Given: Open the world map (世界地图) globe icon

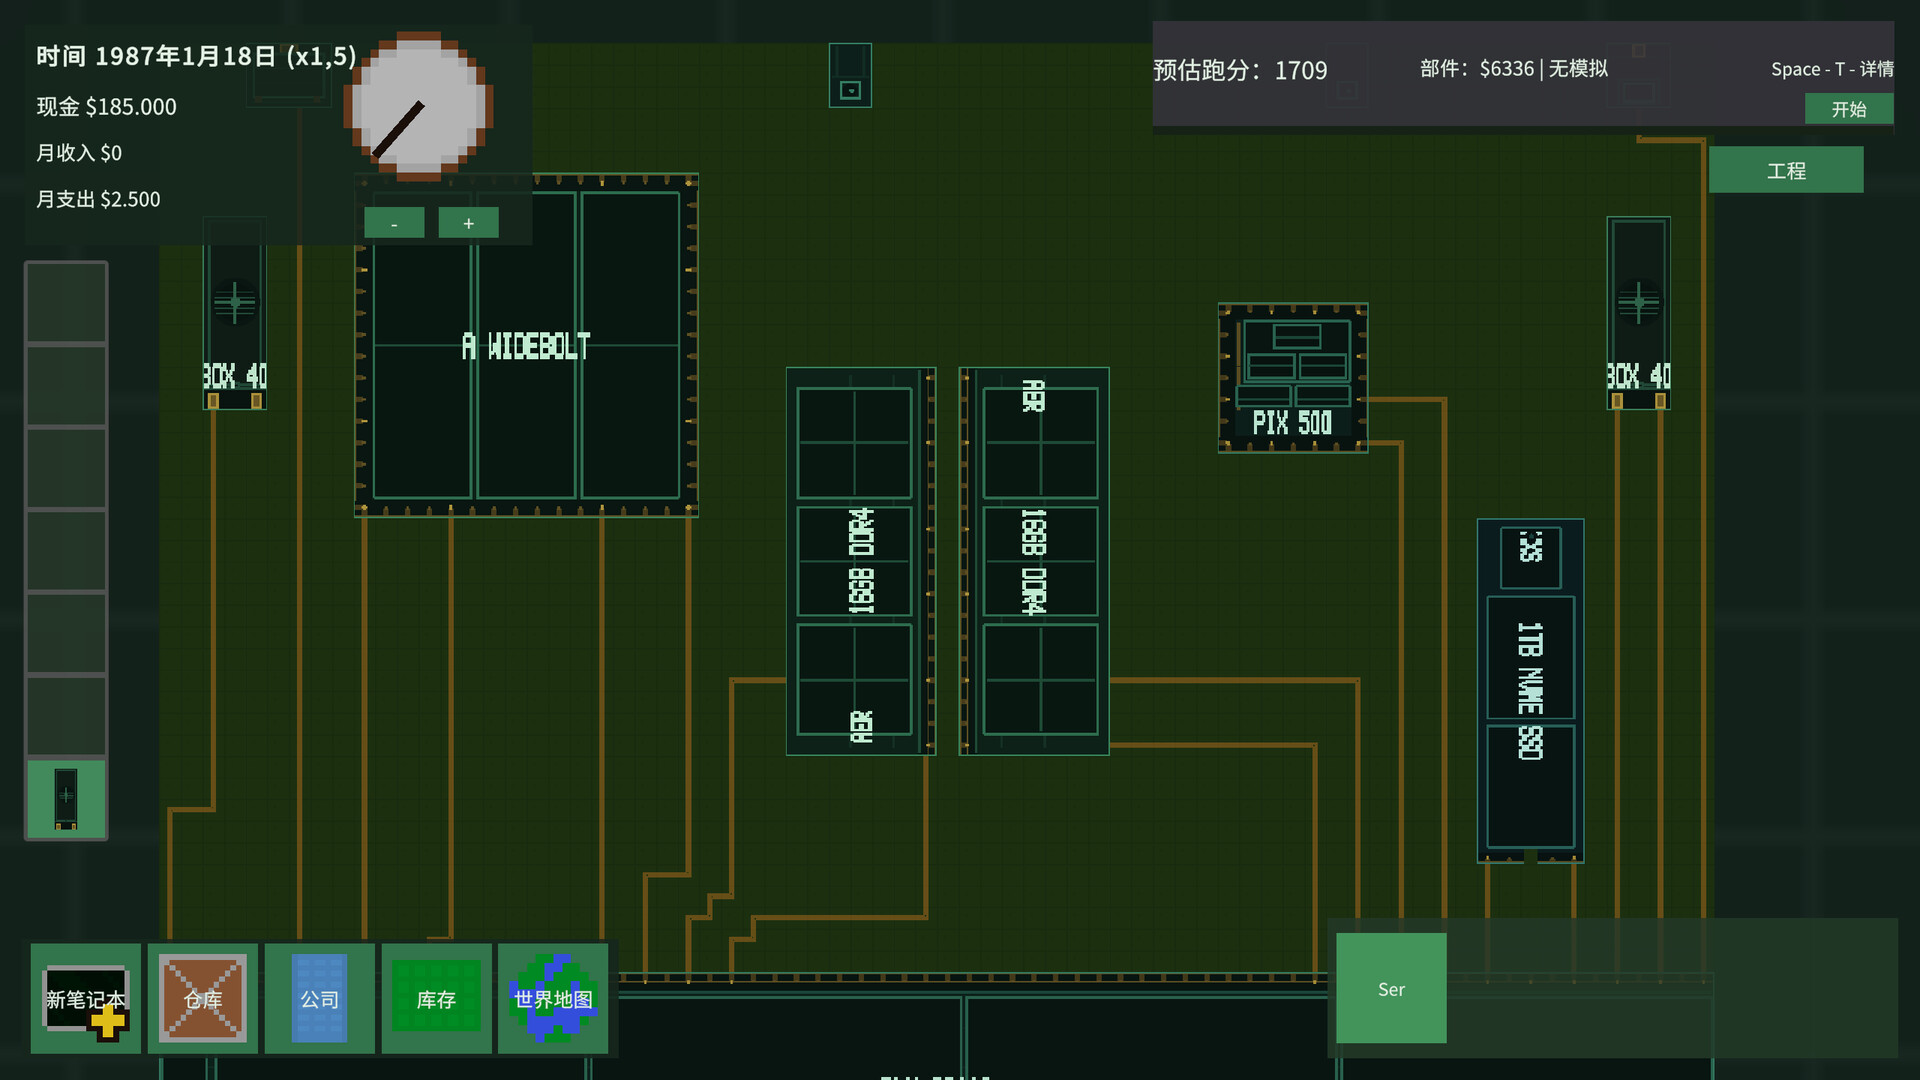Looking at the screenshot, I should (553, 998).
